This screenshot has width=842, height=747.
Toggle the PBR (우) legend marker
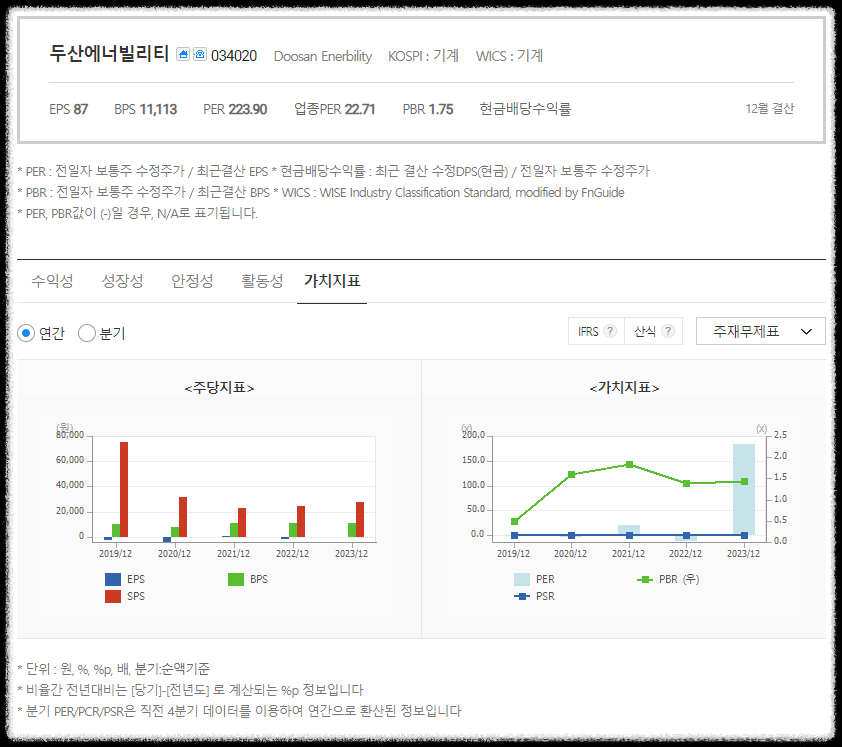(x=645, y=579)
